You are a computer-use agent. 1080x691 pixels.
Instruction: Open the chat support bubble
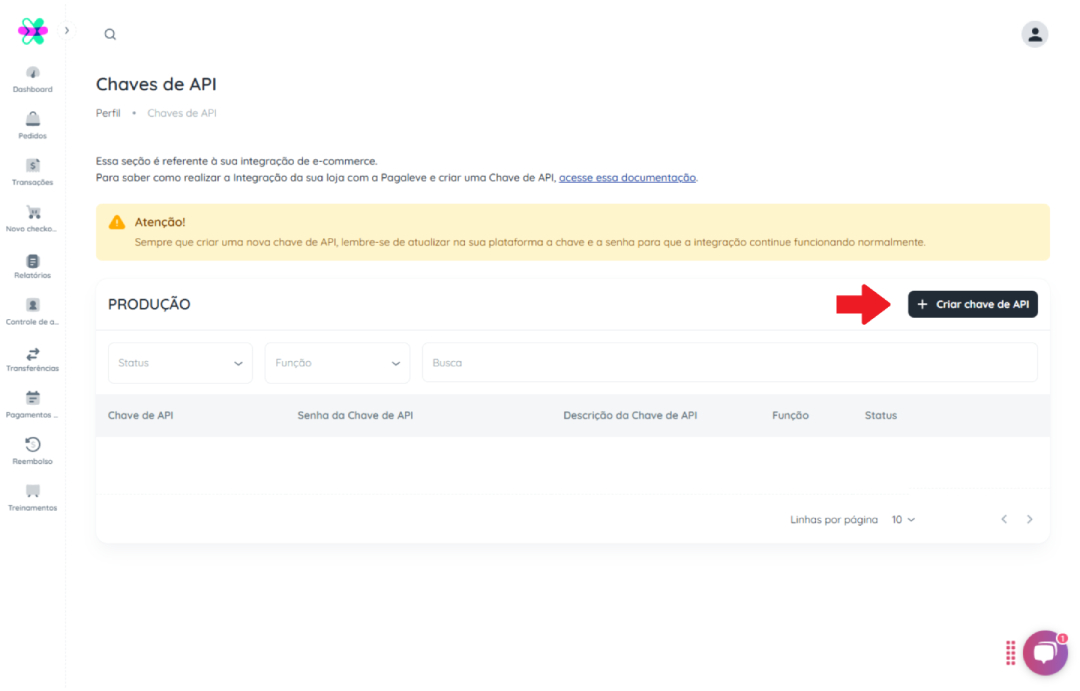[x=1044, y=653]
